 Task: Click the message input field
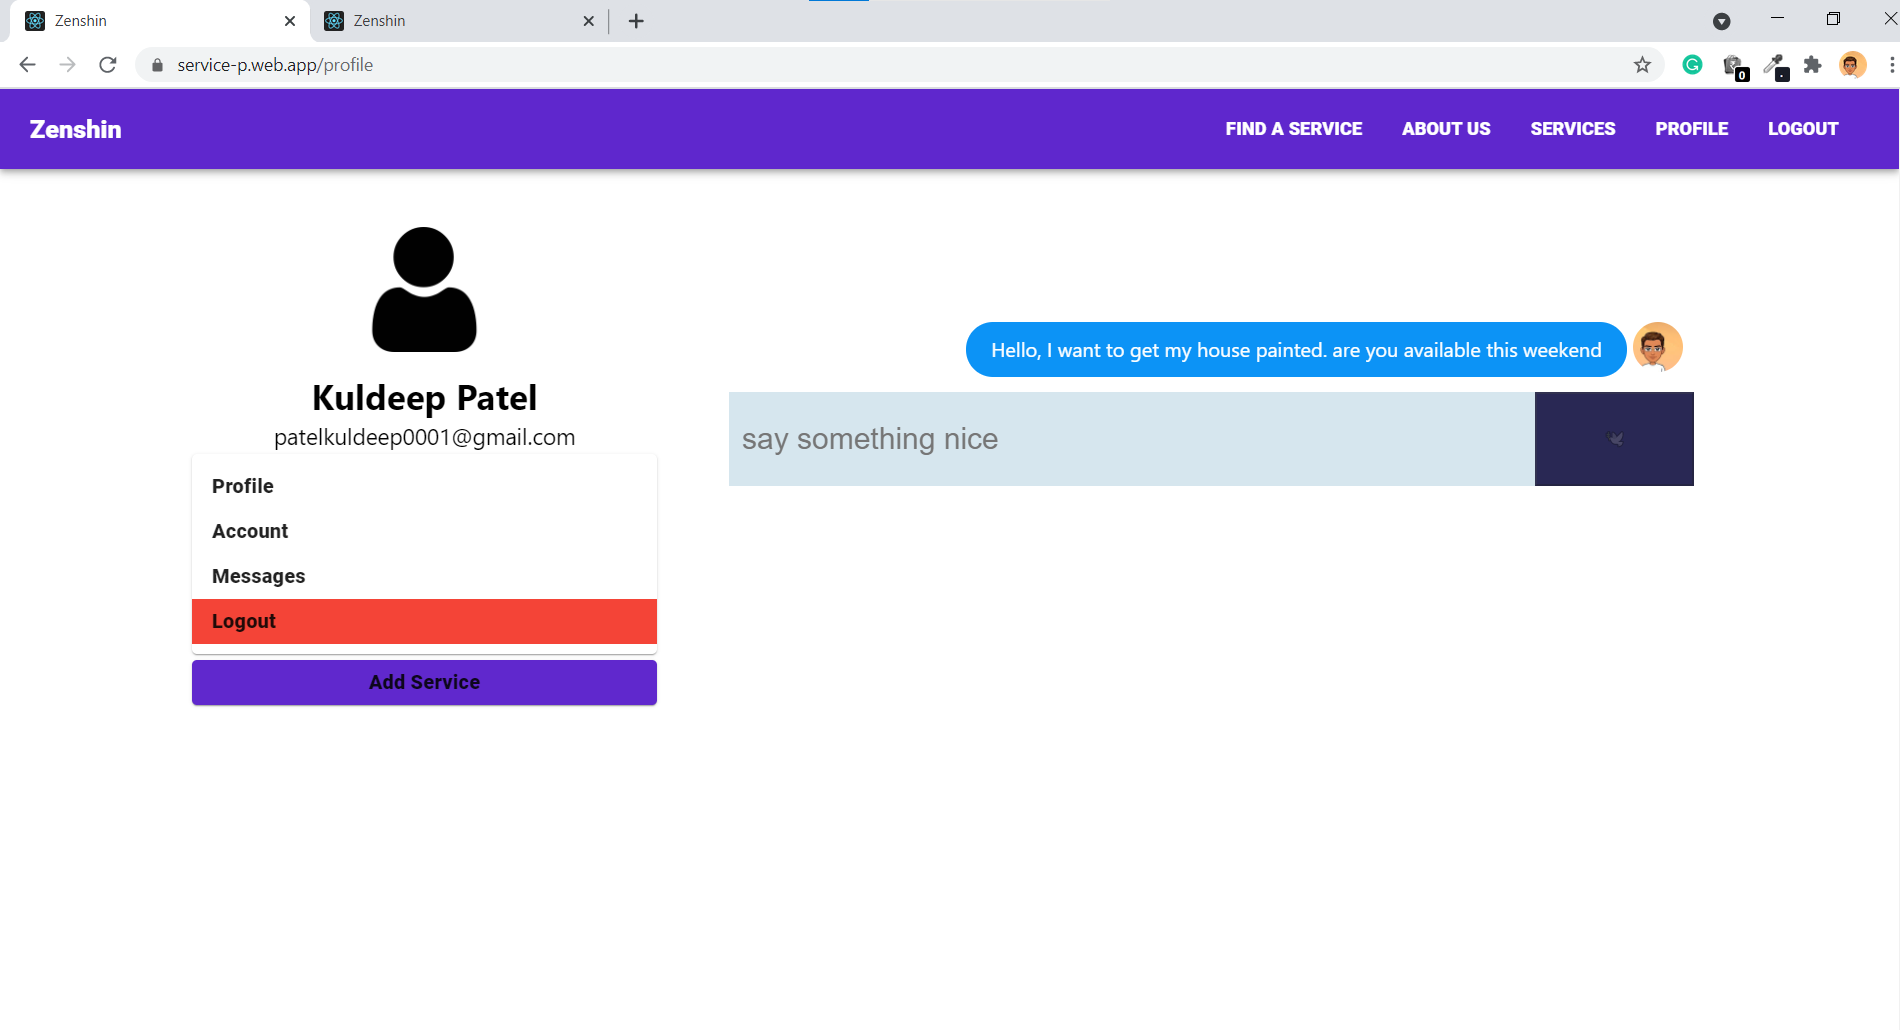[1131, 439]
